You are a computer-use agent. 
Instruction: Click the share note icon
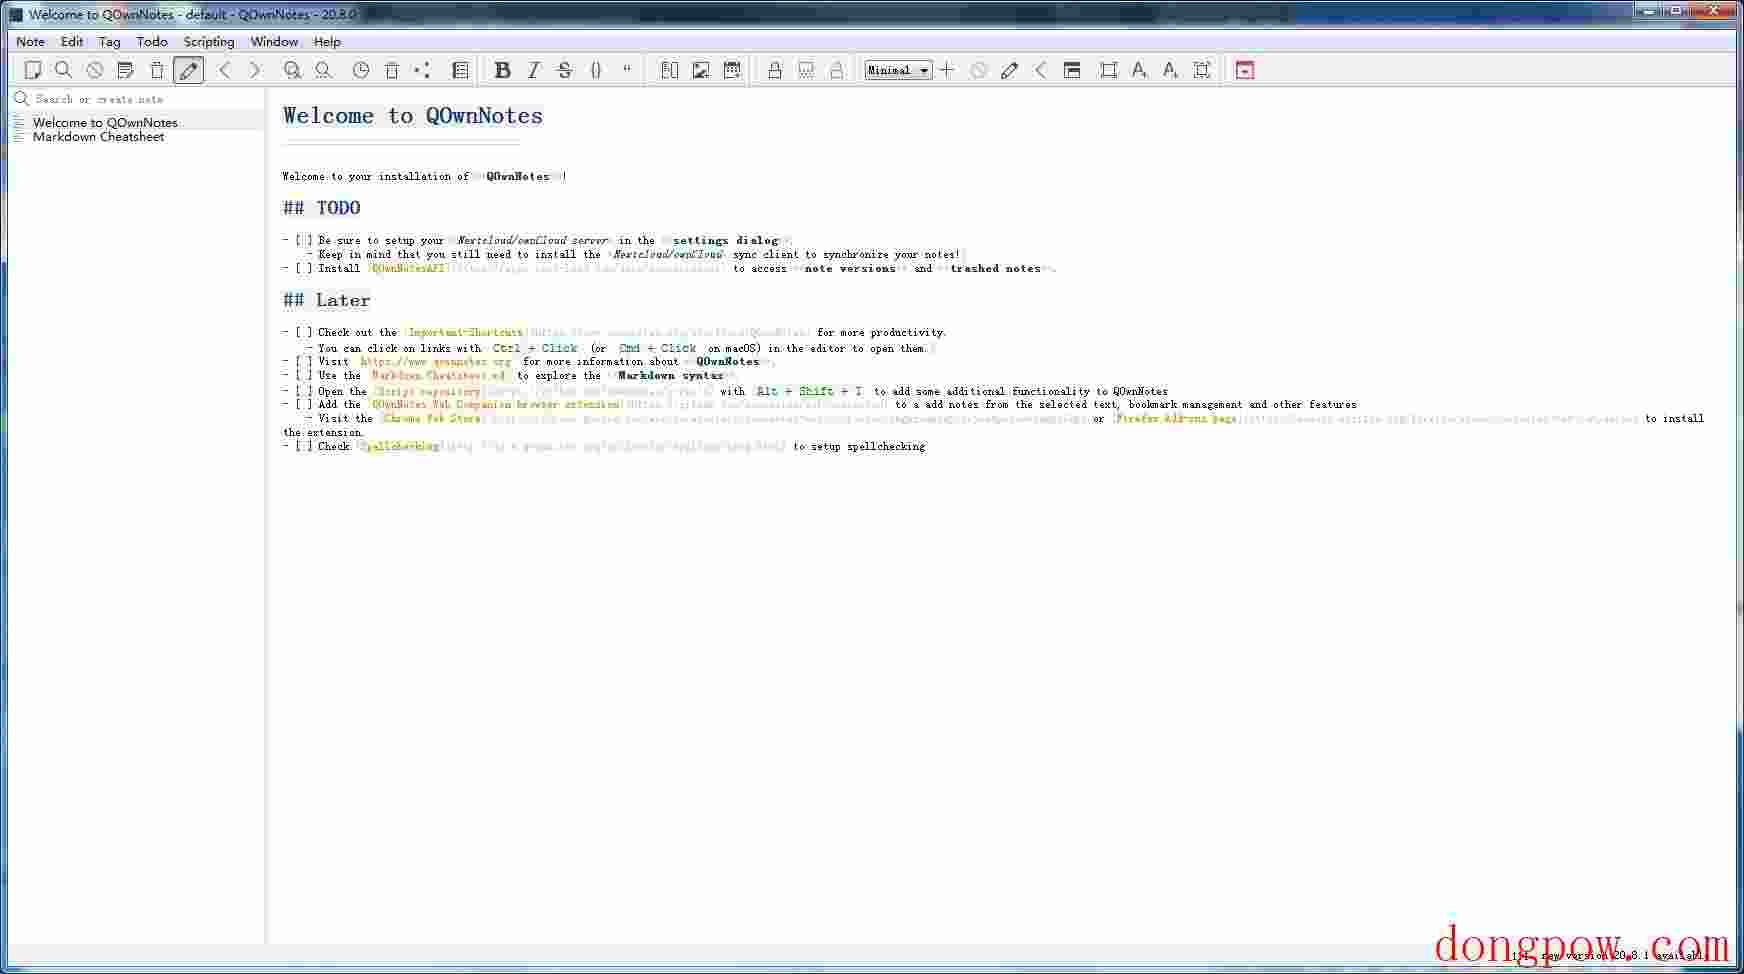pos(423,70)
